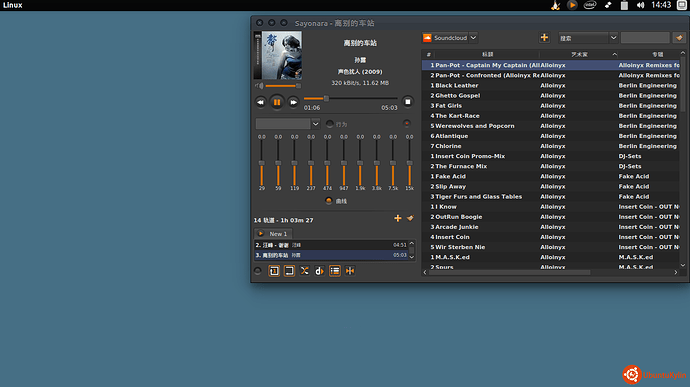Toggle dynamic playback mode

pos(319,271)
